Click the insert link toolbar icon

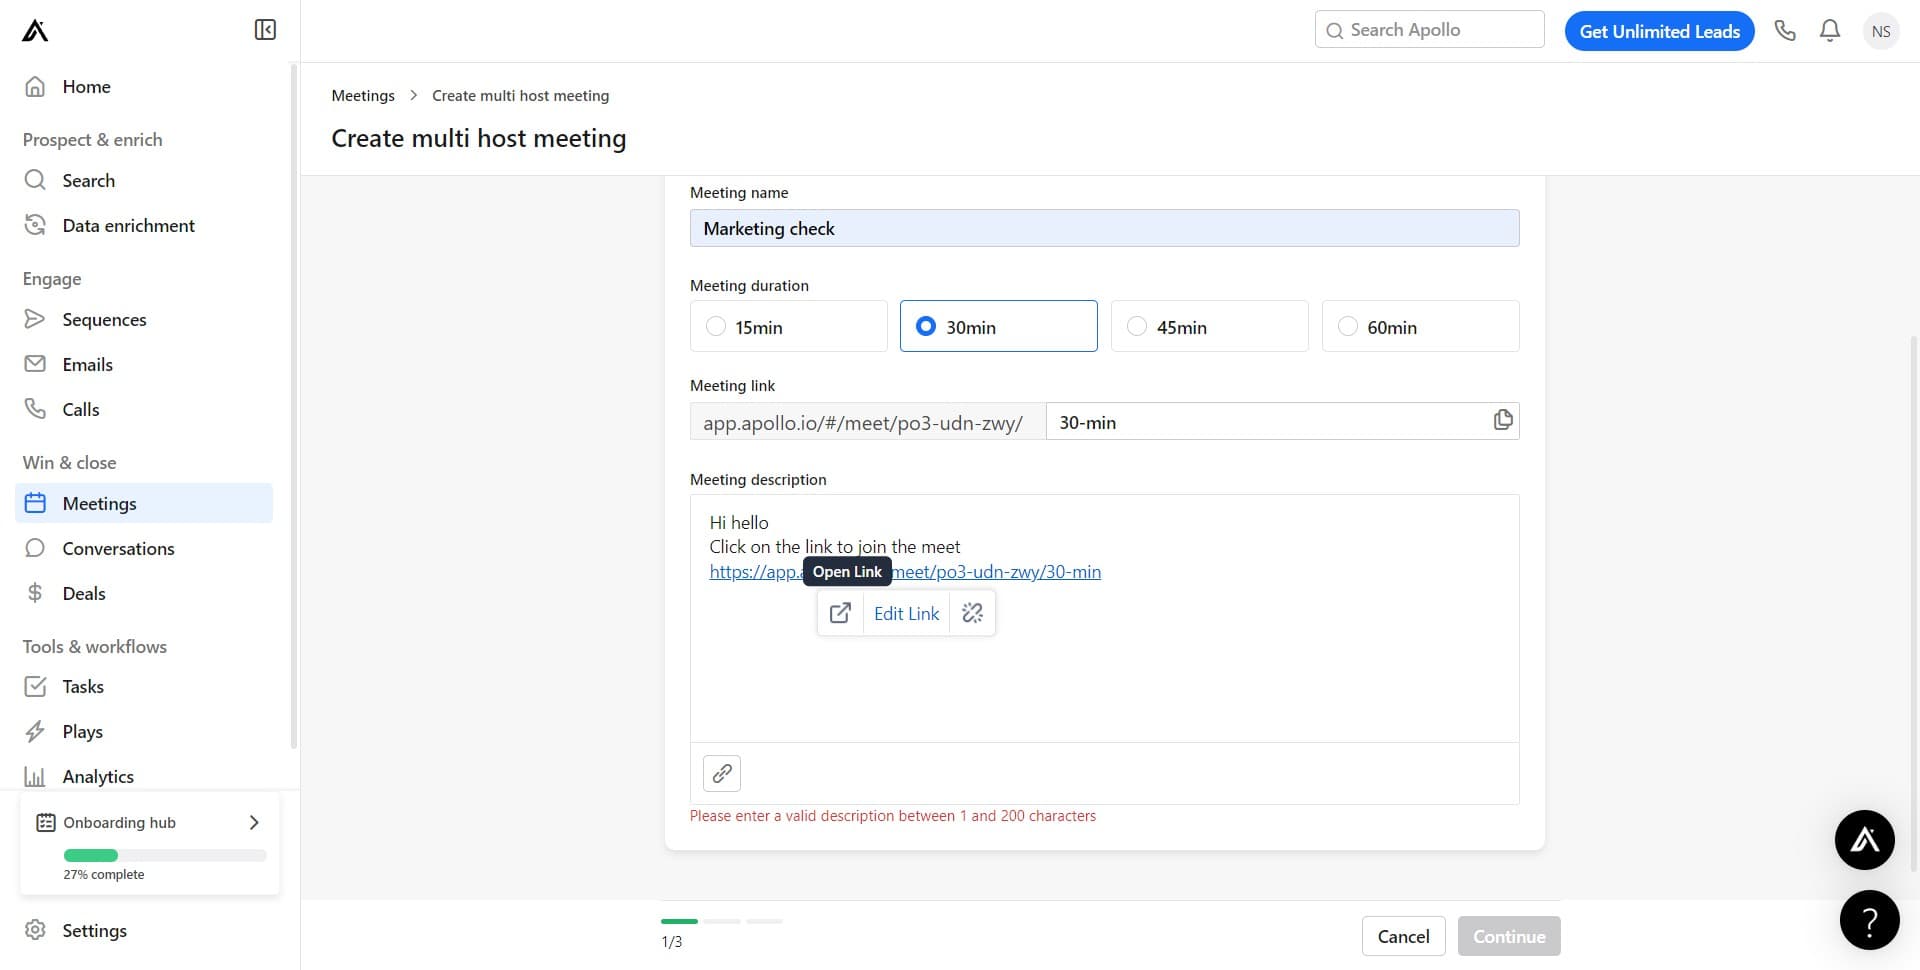pyautogui.click(x=722, y=773)
